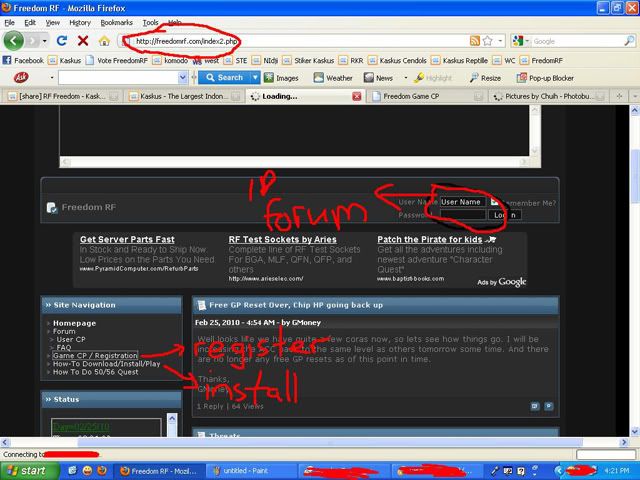Open the Tools menu
The image size is (640, 480).
(x=150, y=23)
